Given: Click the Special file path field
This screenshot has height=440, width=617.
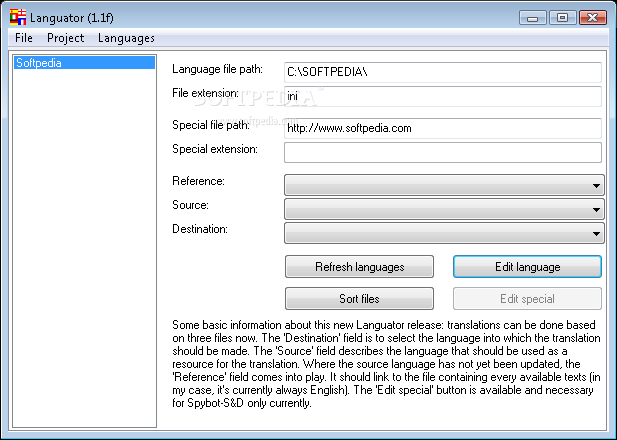Looking at the screenshot, I should pyautogui.click(x=443, y=128).
